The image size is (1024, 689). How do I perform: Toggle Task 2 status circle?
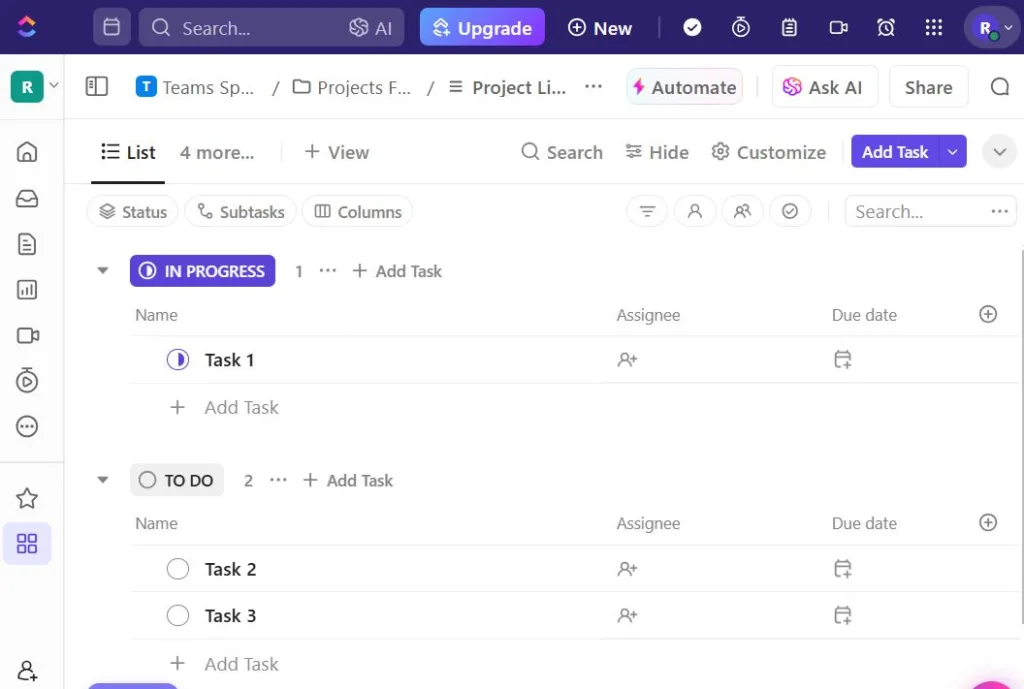point(178,569)
